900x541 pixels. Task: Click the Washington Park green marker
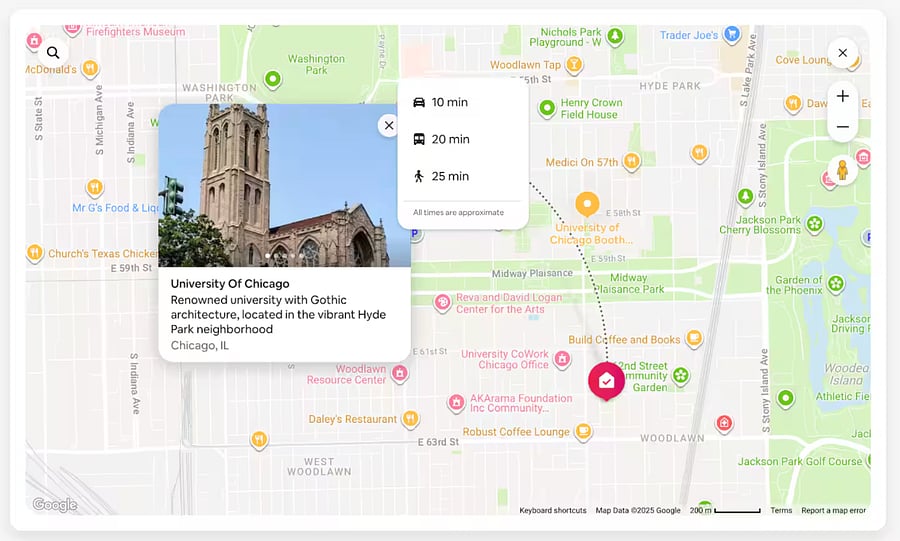[273, 79]
